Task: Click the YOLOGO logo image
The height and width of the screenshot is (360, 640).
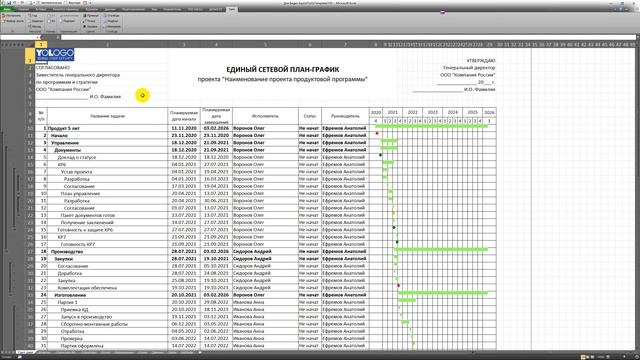Action: [55, 54]
